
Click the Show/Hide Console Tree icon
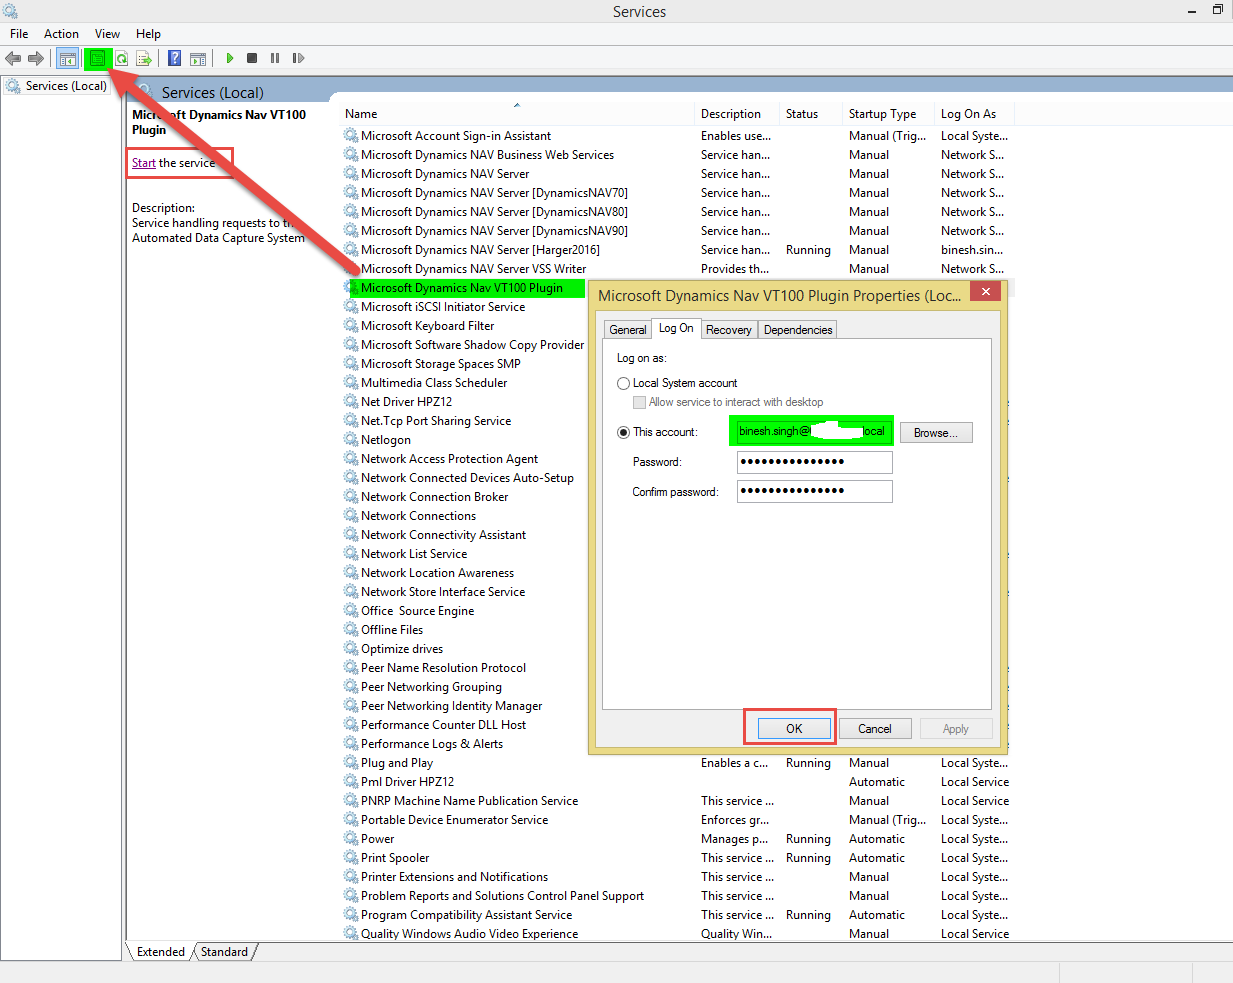(x=67, y=58)
